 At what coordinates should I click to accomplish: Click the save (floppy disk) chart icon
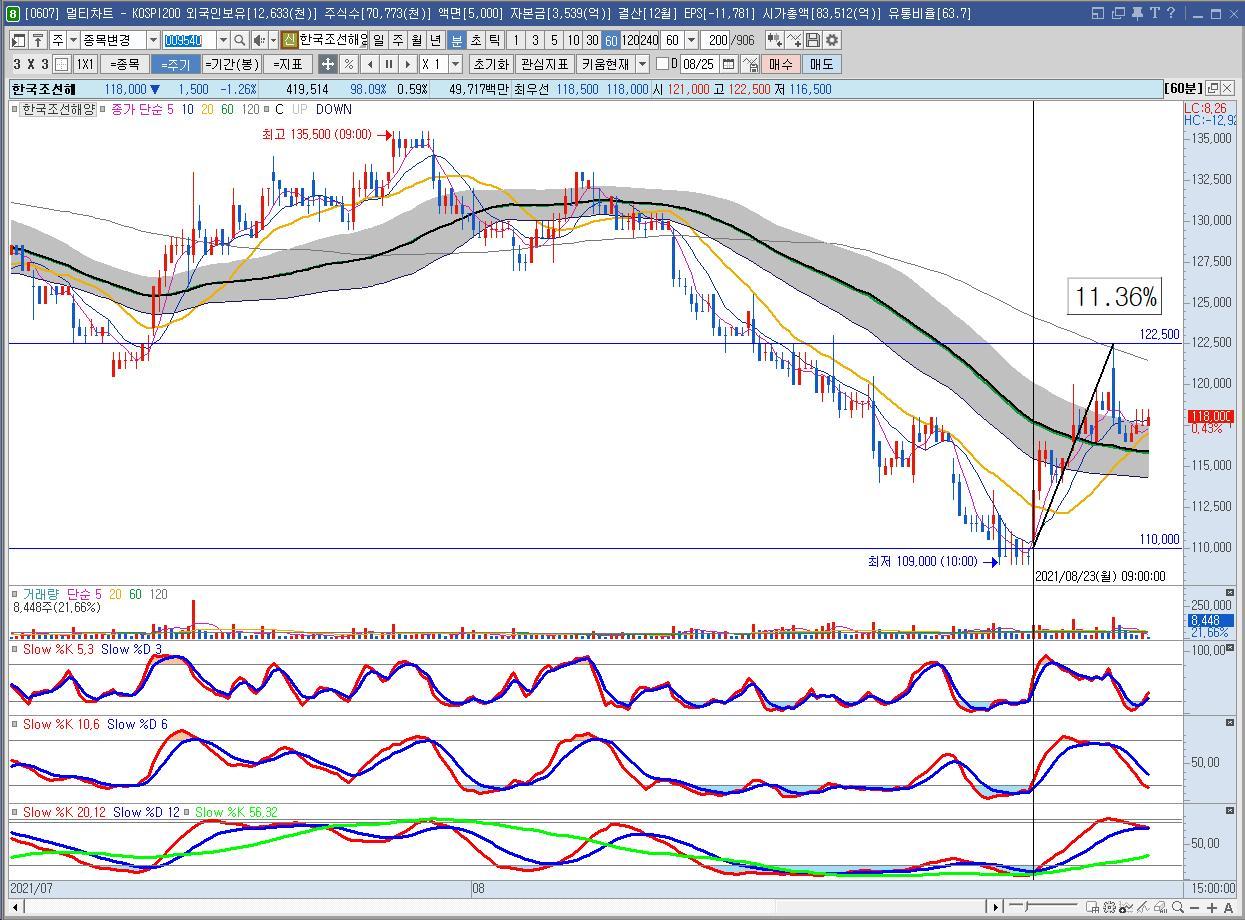[x=812, y=40]
